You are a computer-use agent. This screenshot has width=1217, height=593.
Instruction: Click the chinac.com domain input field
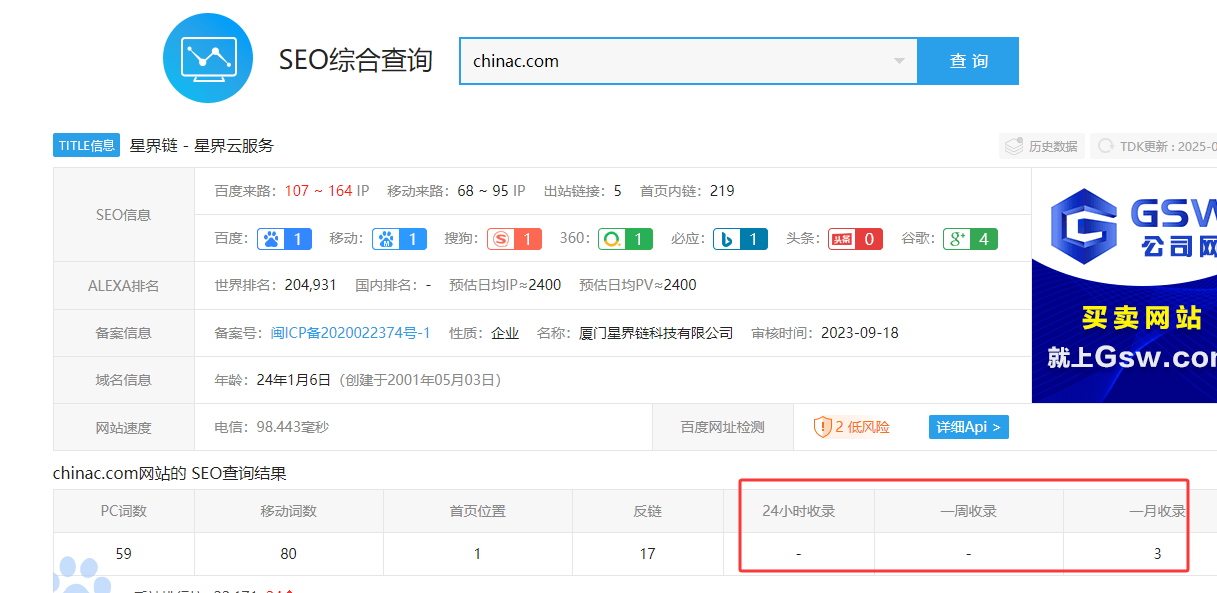(688, 61)
